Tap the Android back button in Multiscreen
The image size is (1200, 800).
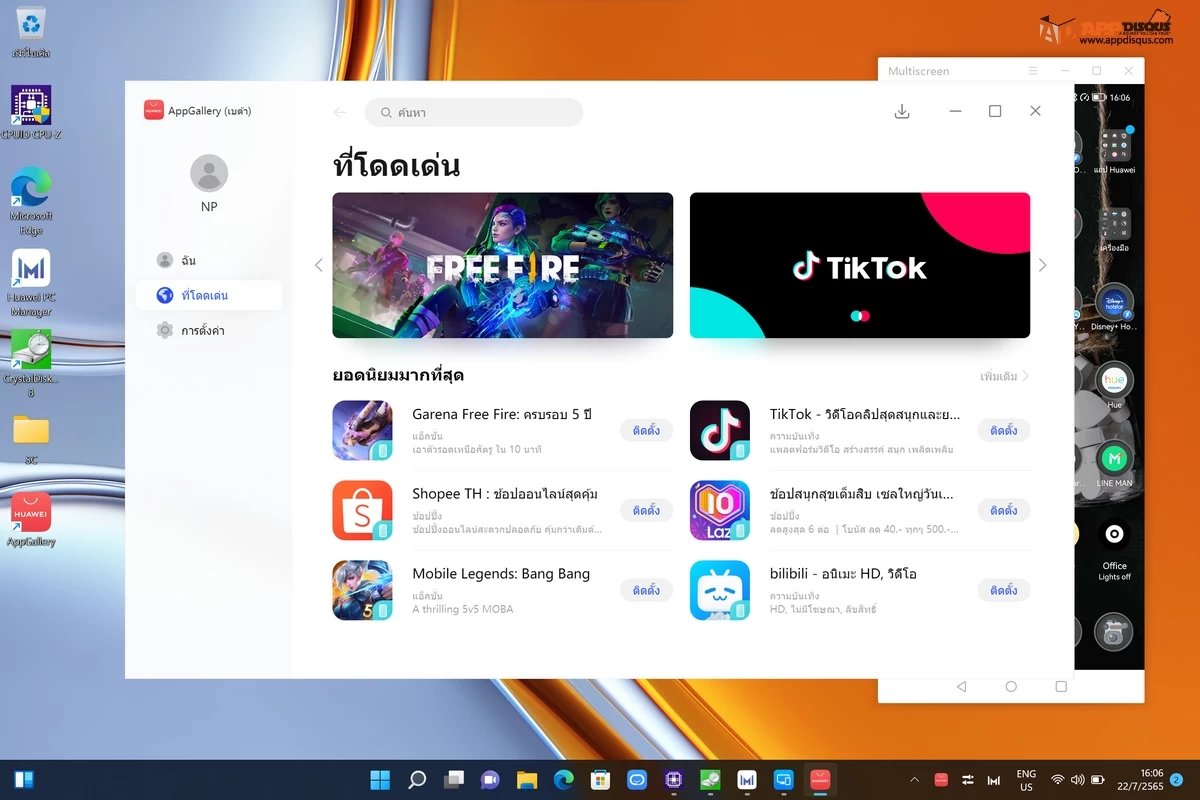962,687
